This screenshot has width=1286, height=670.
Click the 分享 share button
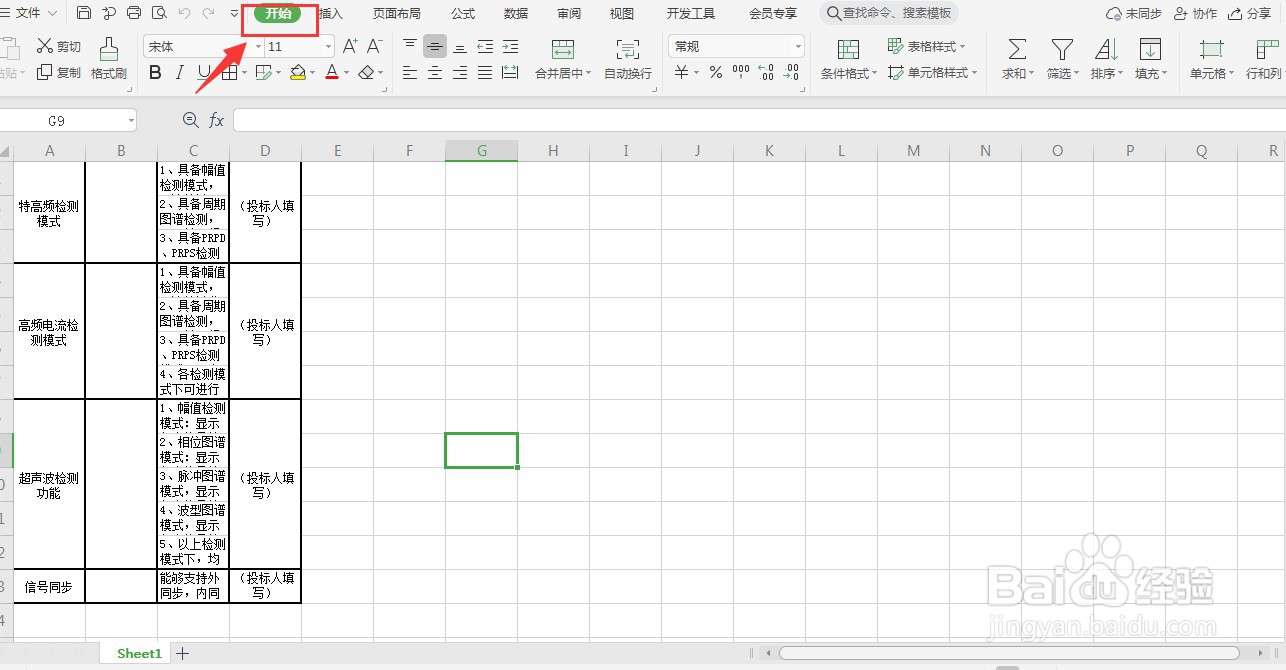coord(1250,14)
